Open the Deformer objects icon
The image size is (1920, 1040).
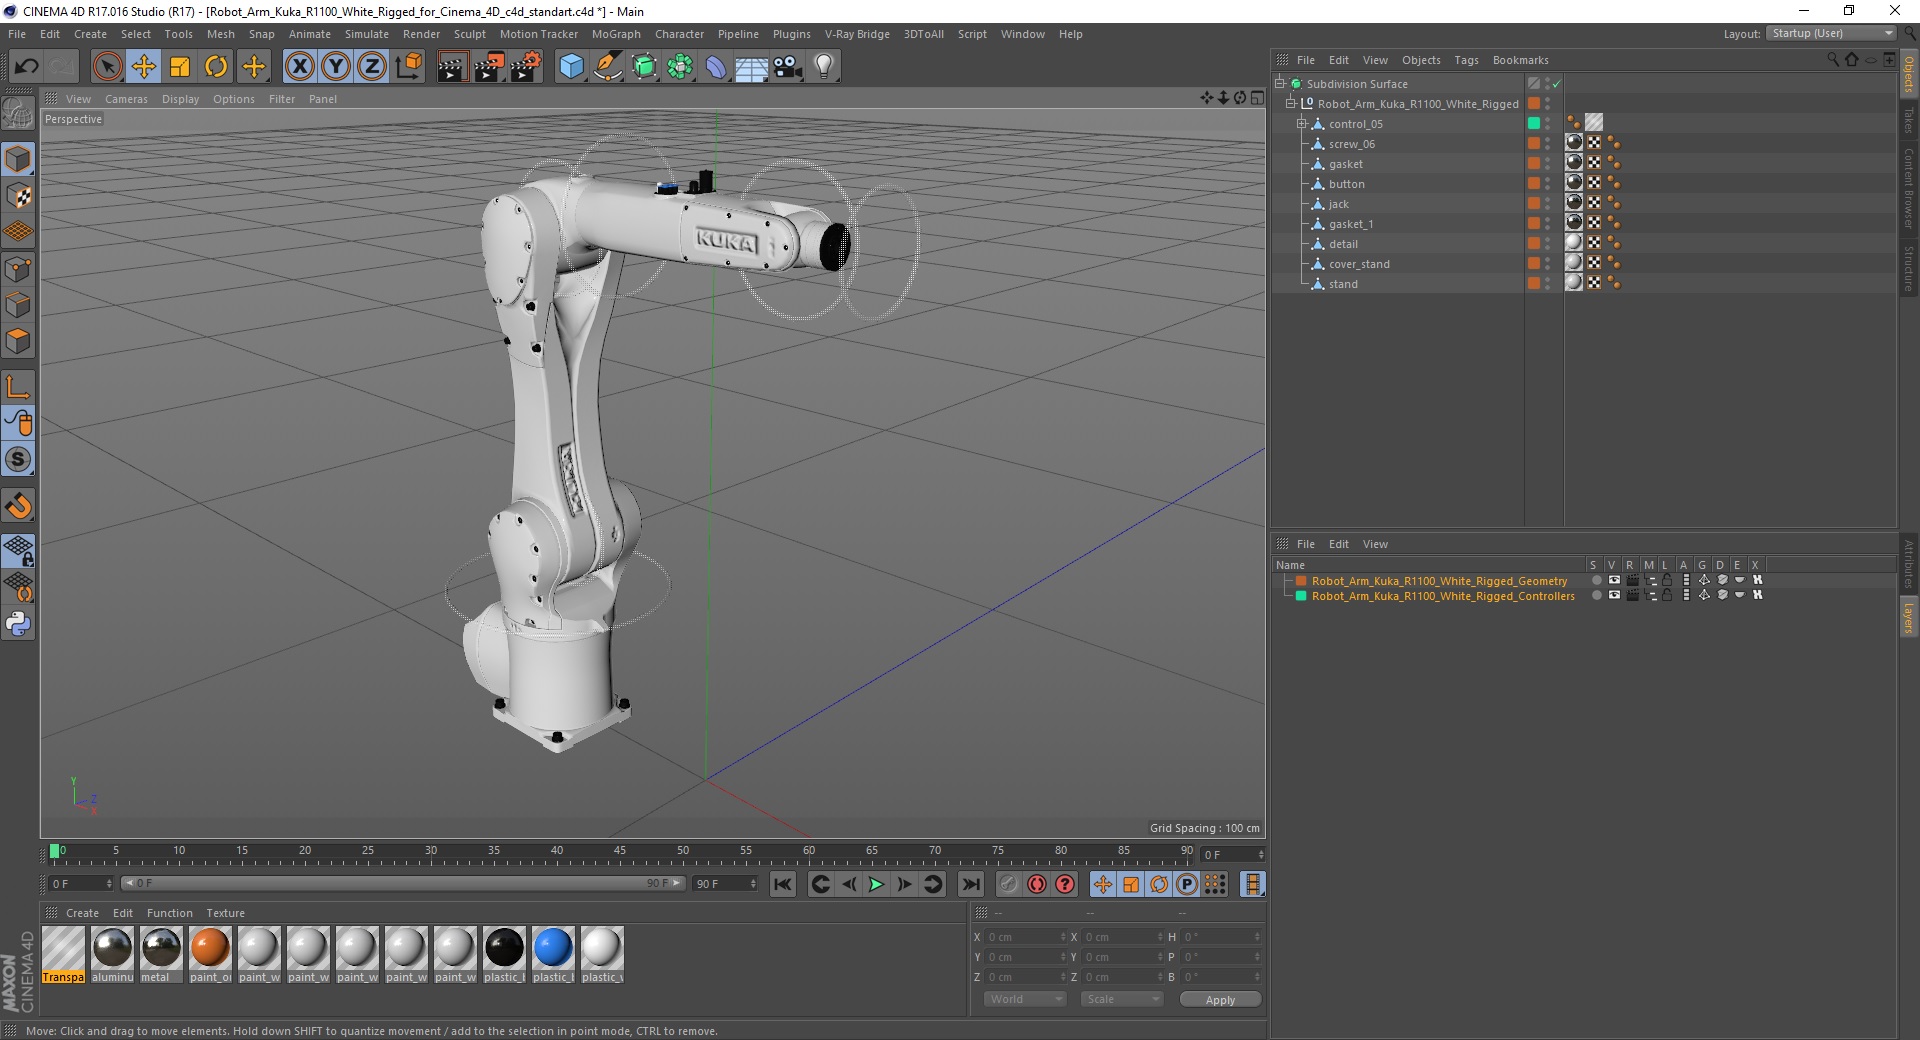point(716,67)
